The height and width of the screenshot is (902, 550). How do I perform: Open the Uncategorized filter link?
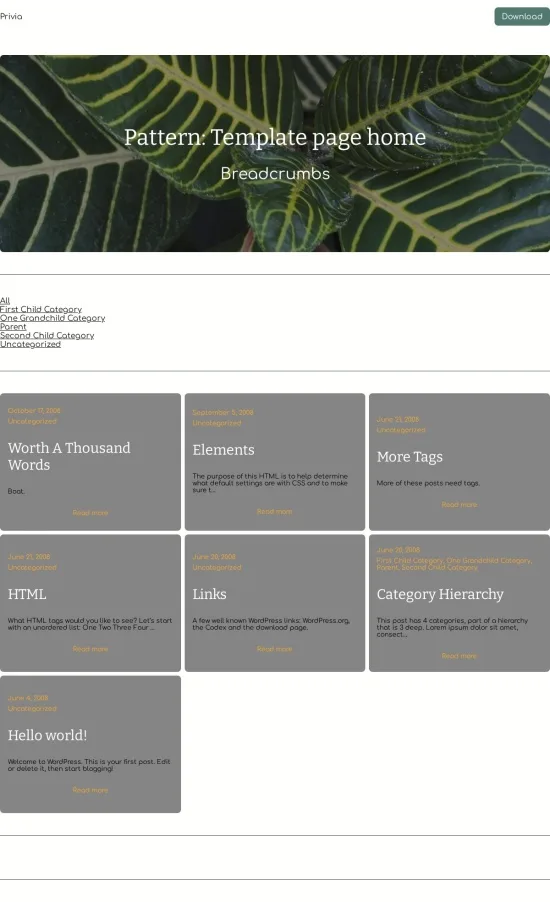[30, 344]
